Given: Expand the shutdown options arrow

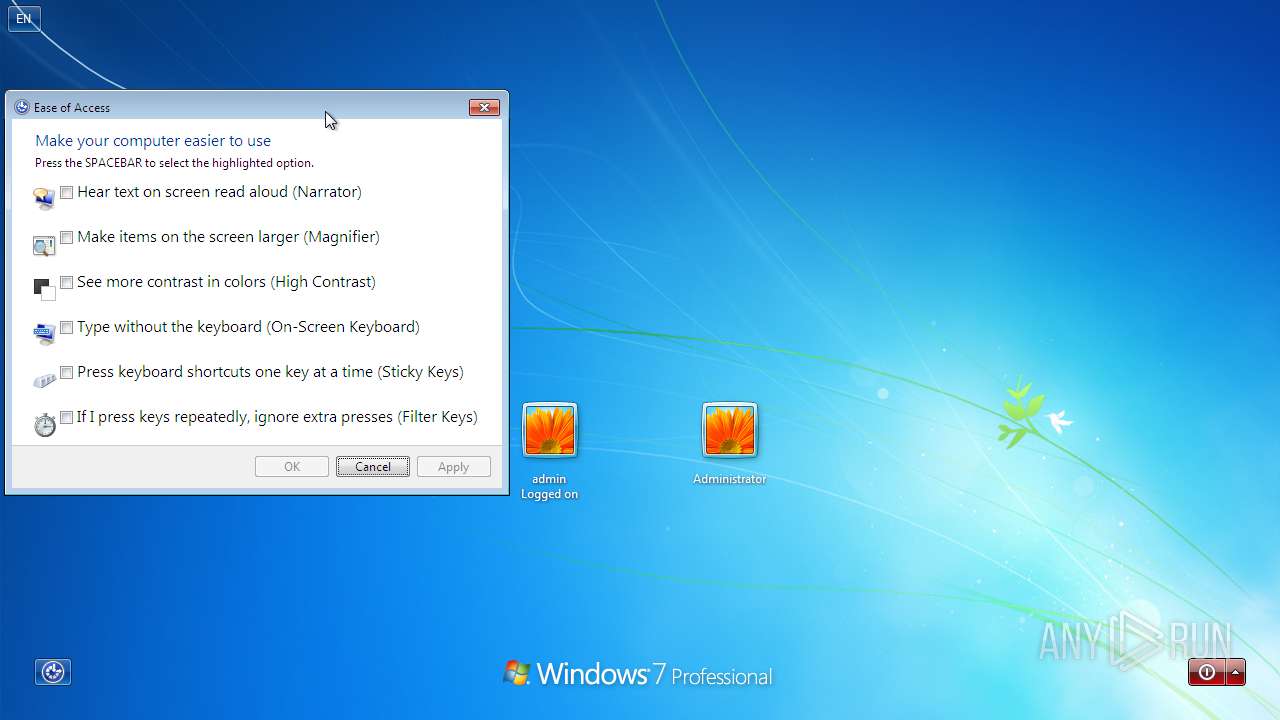Looking at the screenshot, I should pos(1236,672).
